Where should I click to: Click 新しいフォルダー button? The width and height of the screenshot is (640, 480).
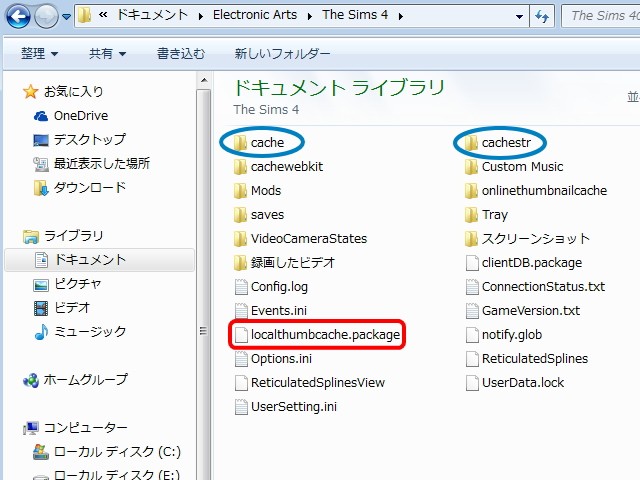click(x=282, y=53)
